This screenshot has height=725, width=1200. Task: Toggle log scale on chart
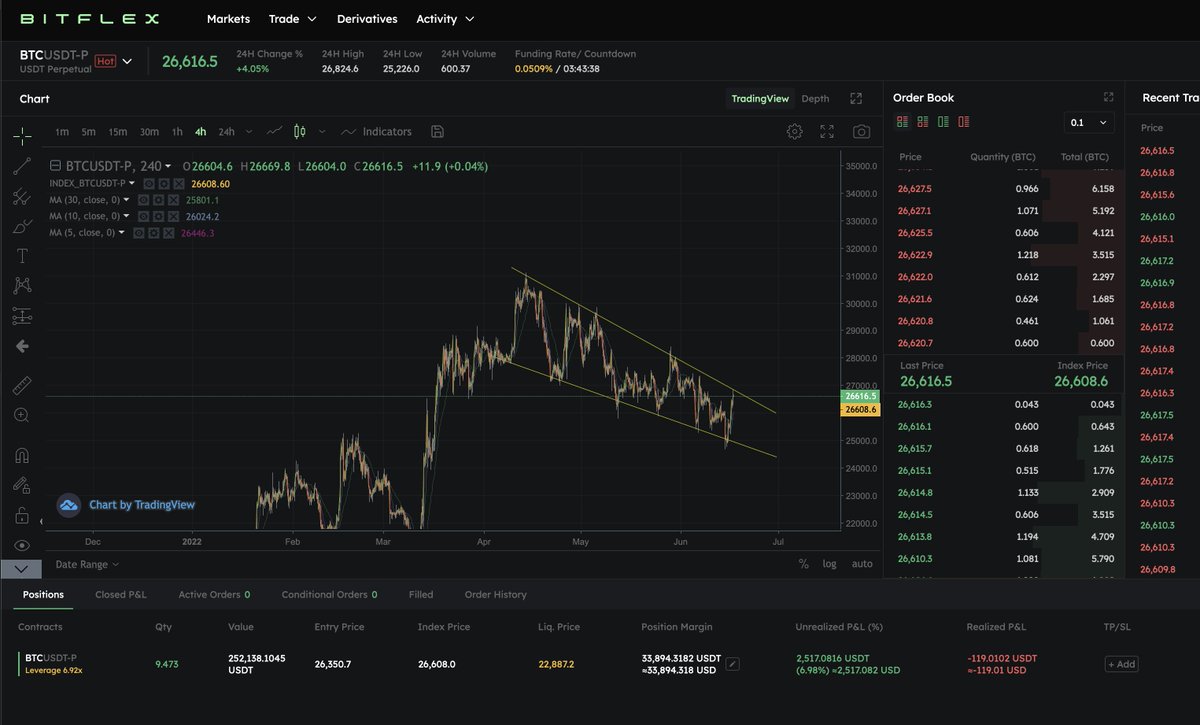click(x=829, y=564)
